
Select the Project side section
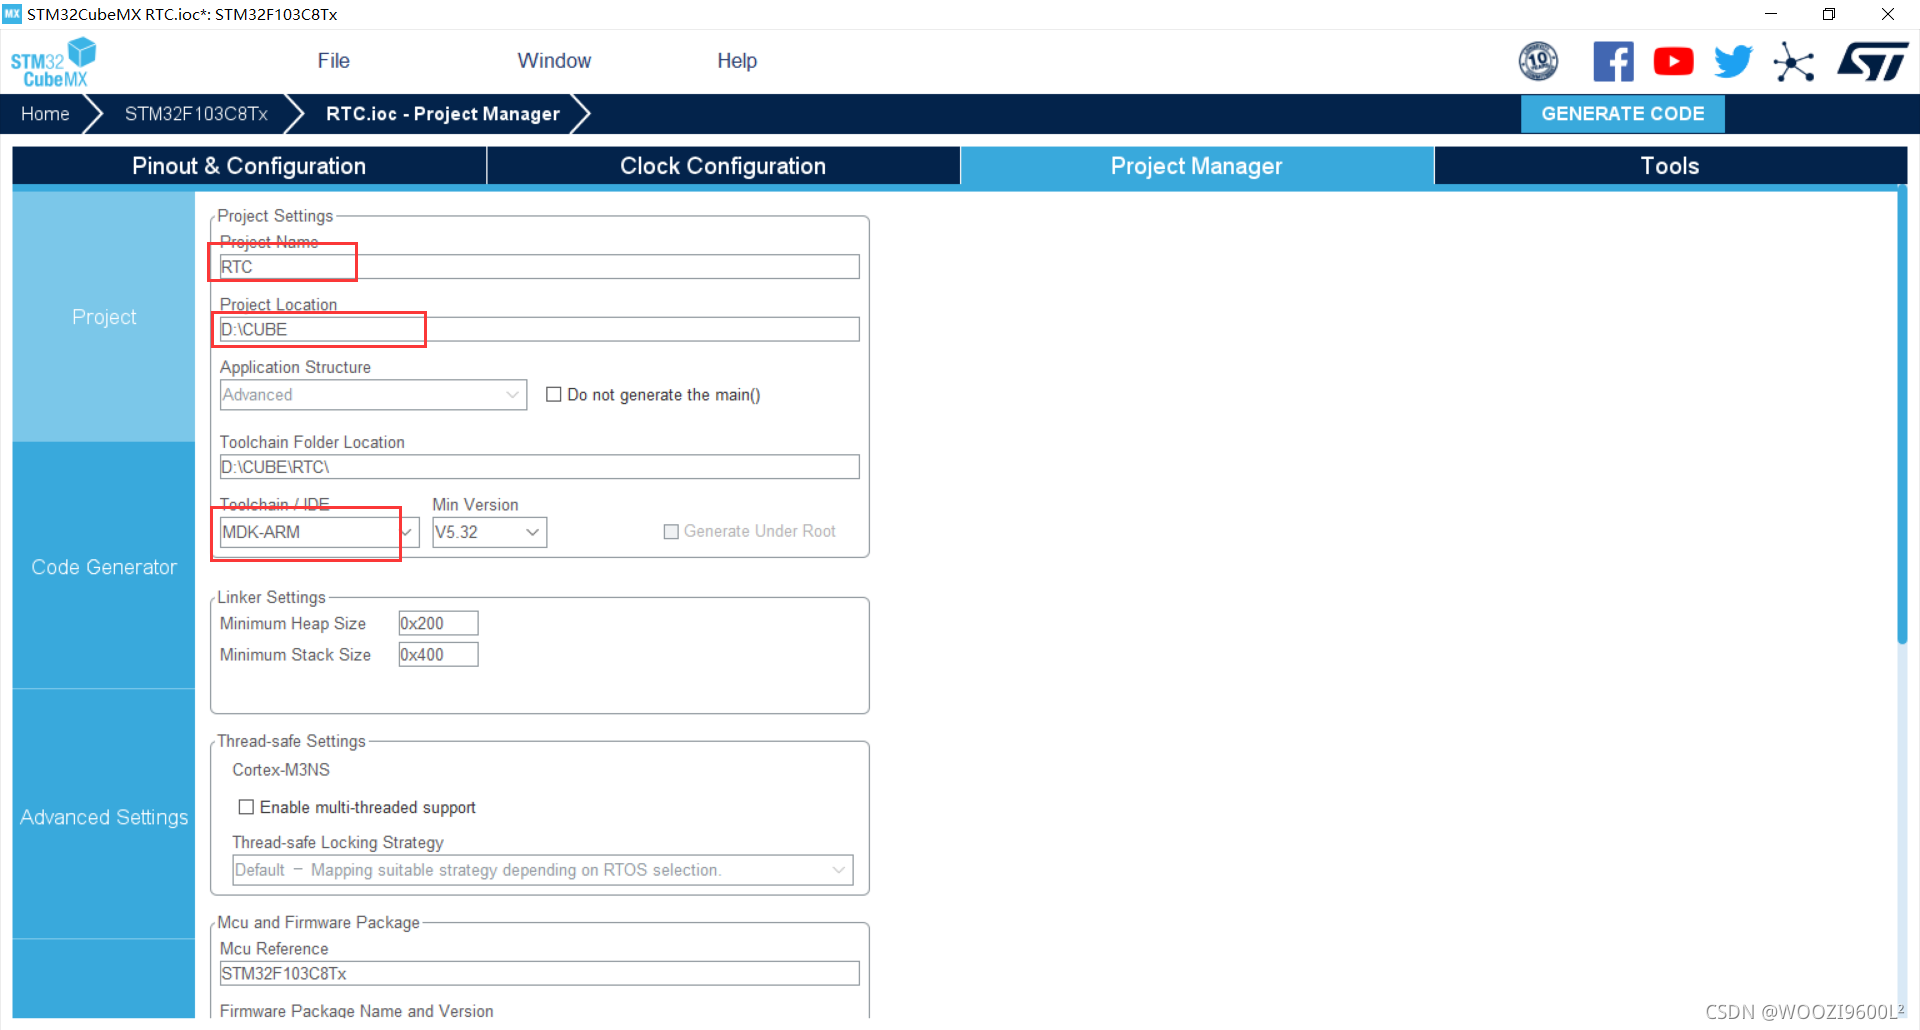104,317
